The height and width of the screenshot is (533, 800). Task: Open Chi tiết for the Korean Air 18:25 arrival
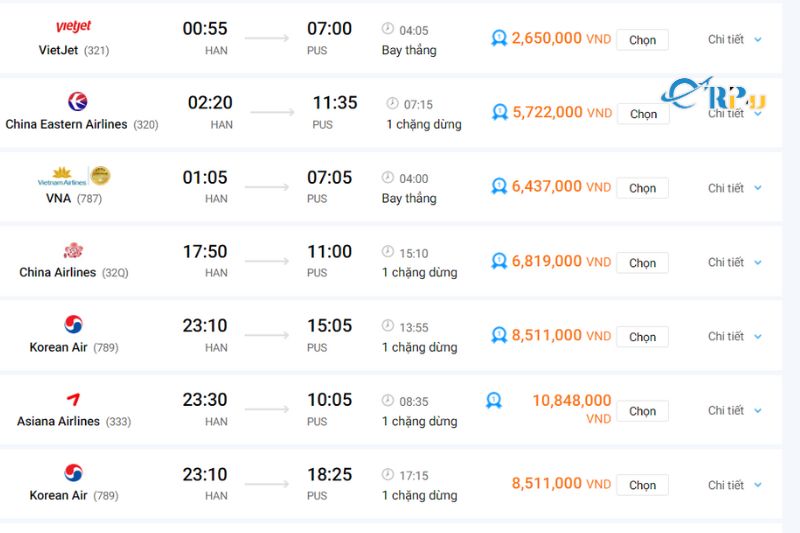click(x=734, y=485)
